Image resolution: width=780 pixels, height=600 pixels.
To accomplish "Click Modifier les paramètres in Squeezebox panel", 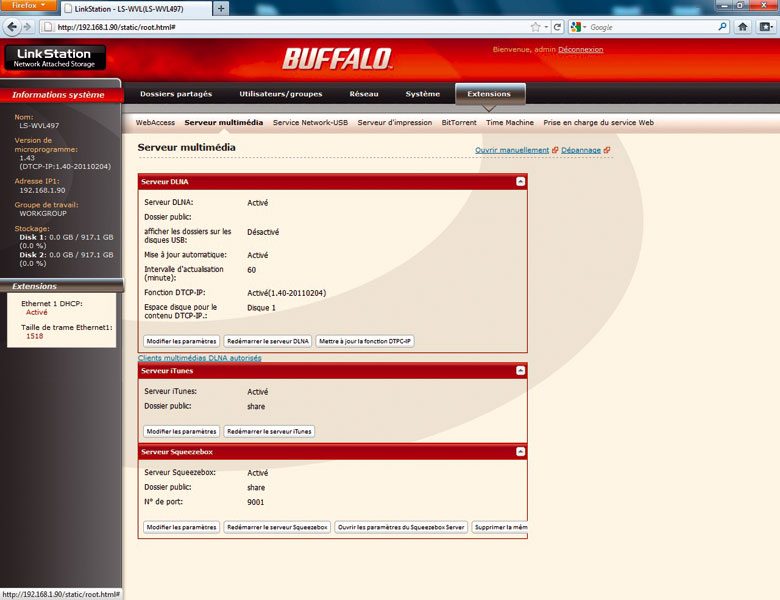I will coord(181,527).
